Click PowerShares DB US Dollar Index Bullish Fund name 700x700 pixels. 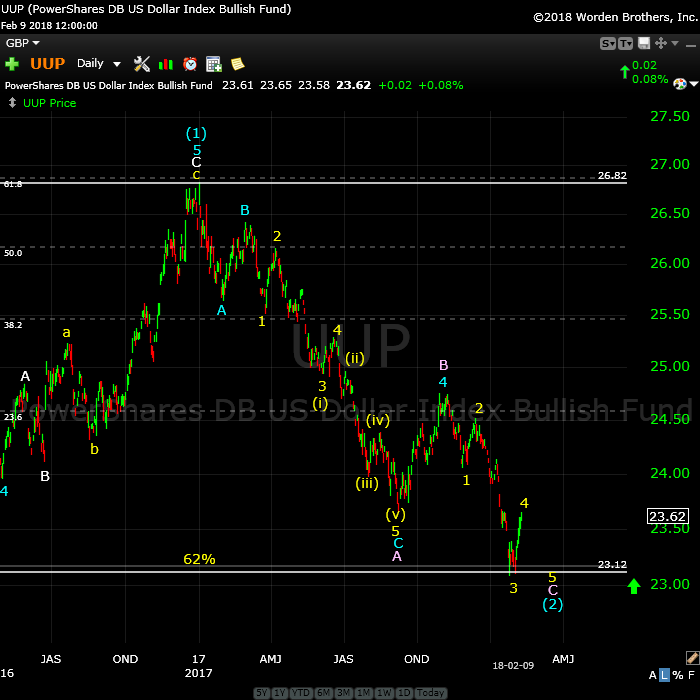(108, 85)
